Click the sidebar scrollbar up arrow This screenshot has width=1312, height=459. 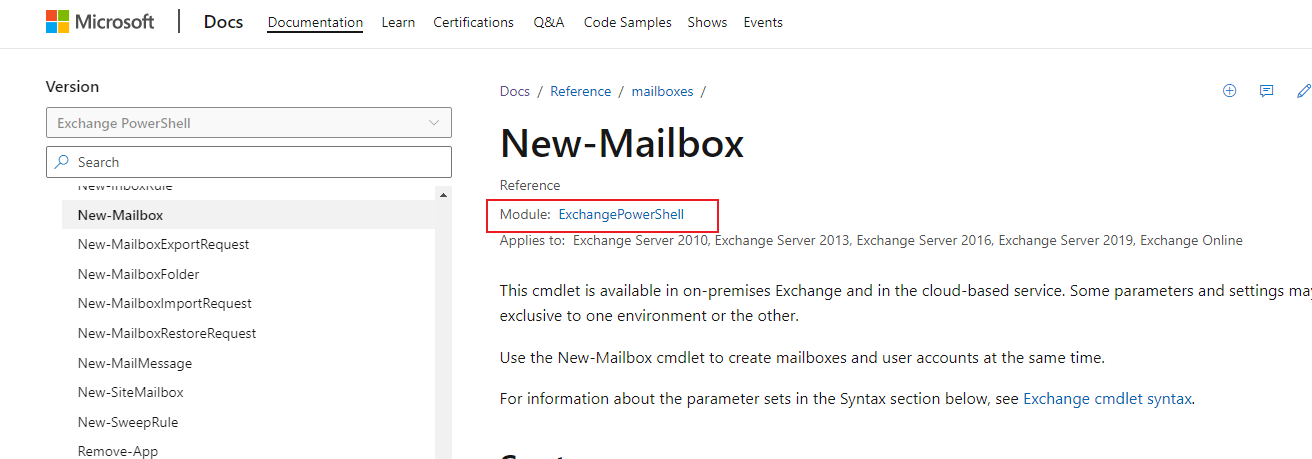point(443,193)
